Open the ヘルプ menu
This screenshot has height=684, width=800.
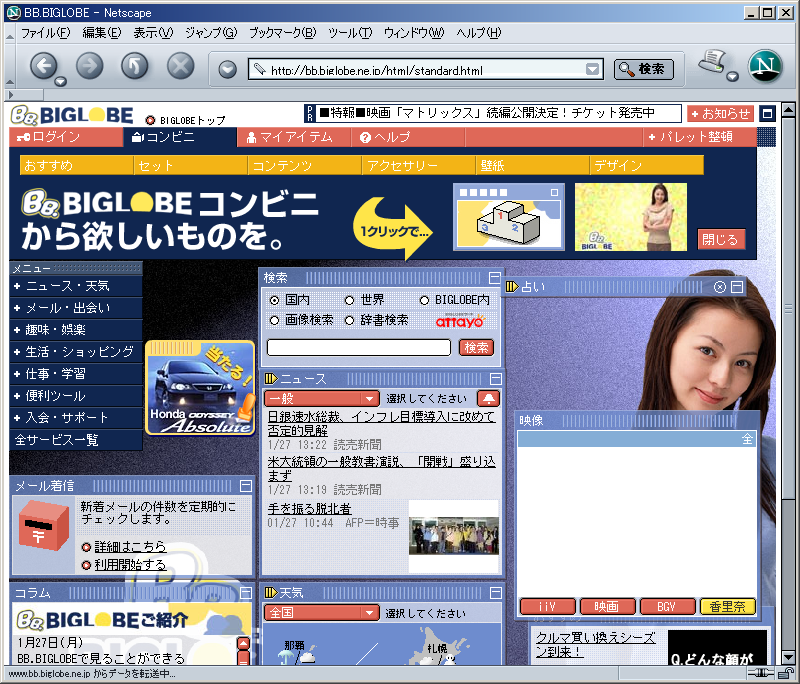tap(479, 33)
